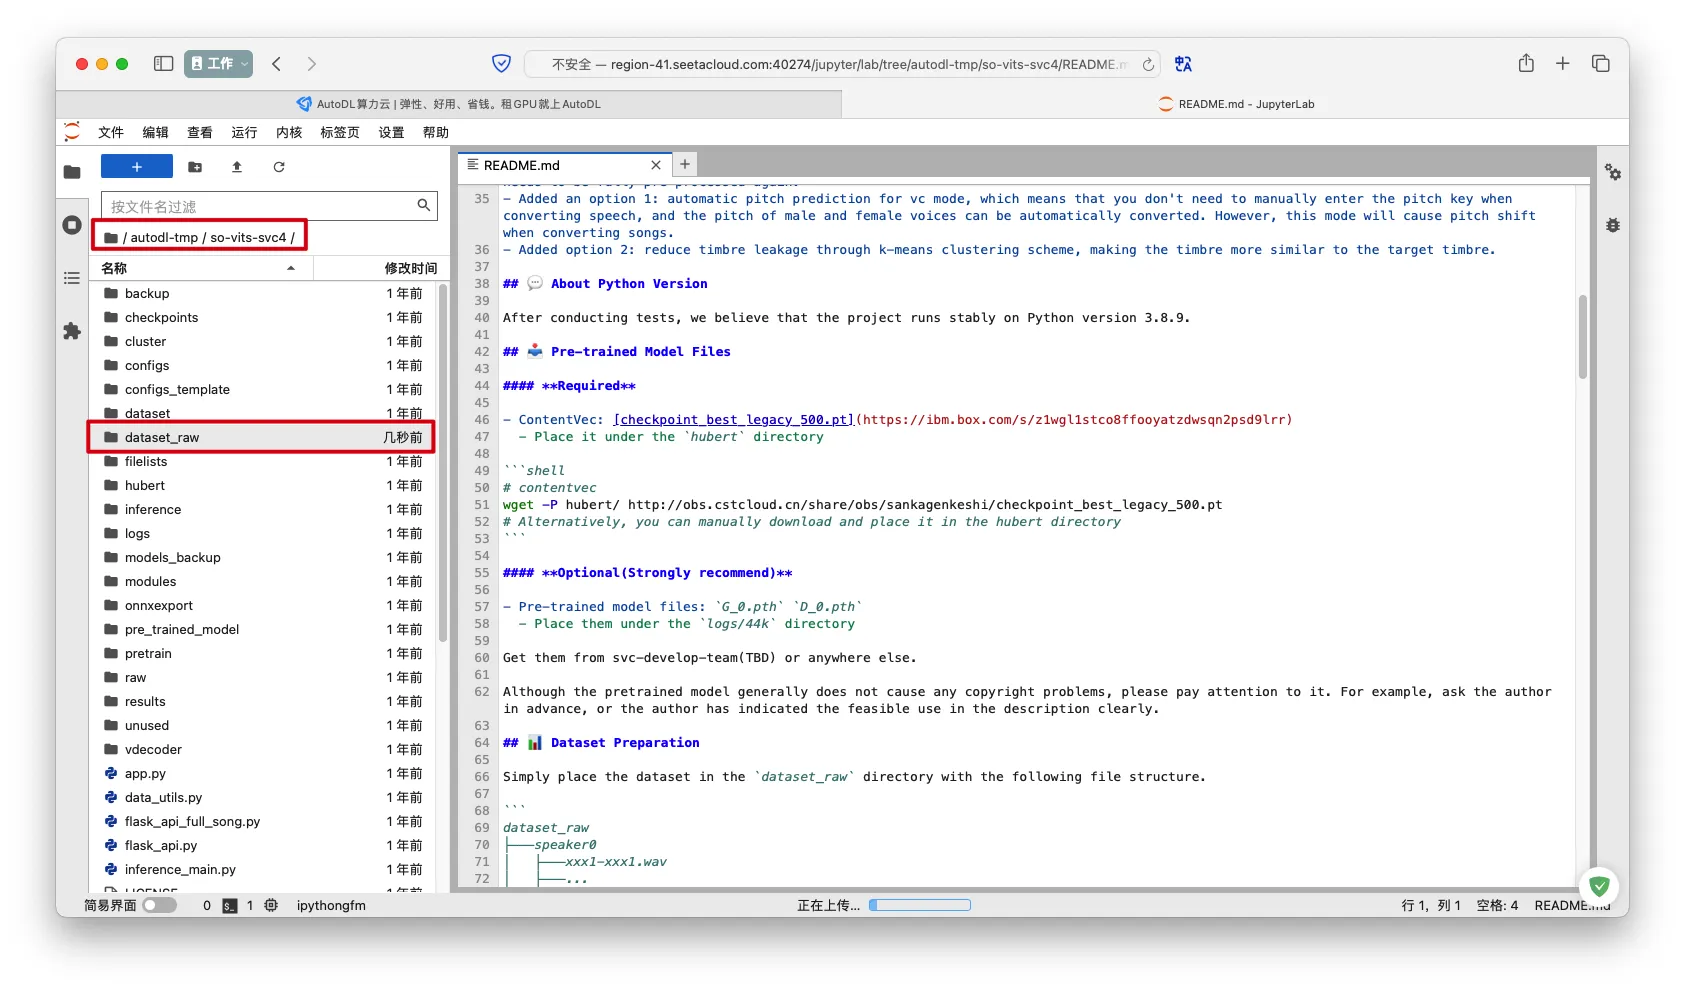1685x991 pixels.
Task: Reload the page from the address bar
Action: [1148, 64]
